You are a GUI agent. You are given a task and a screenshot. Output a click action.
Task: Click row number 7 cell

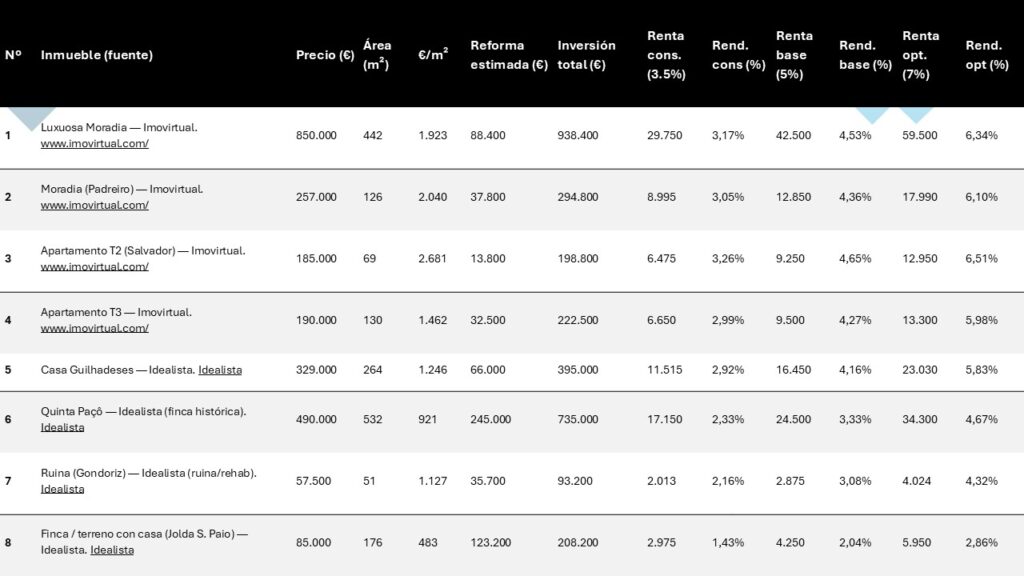click(x=8, y=481)
